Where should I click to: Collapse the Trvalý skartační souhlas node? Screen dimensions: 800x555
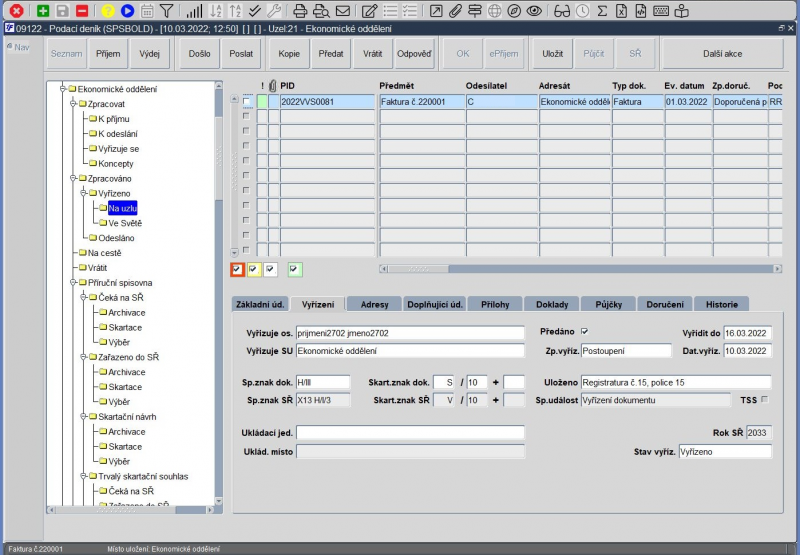click(x=83, y=476)
